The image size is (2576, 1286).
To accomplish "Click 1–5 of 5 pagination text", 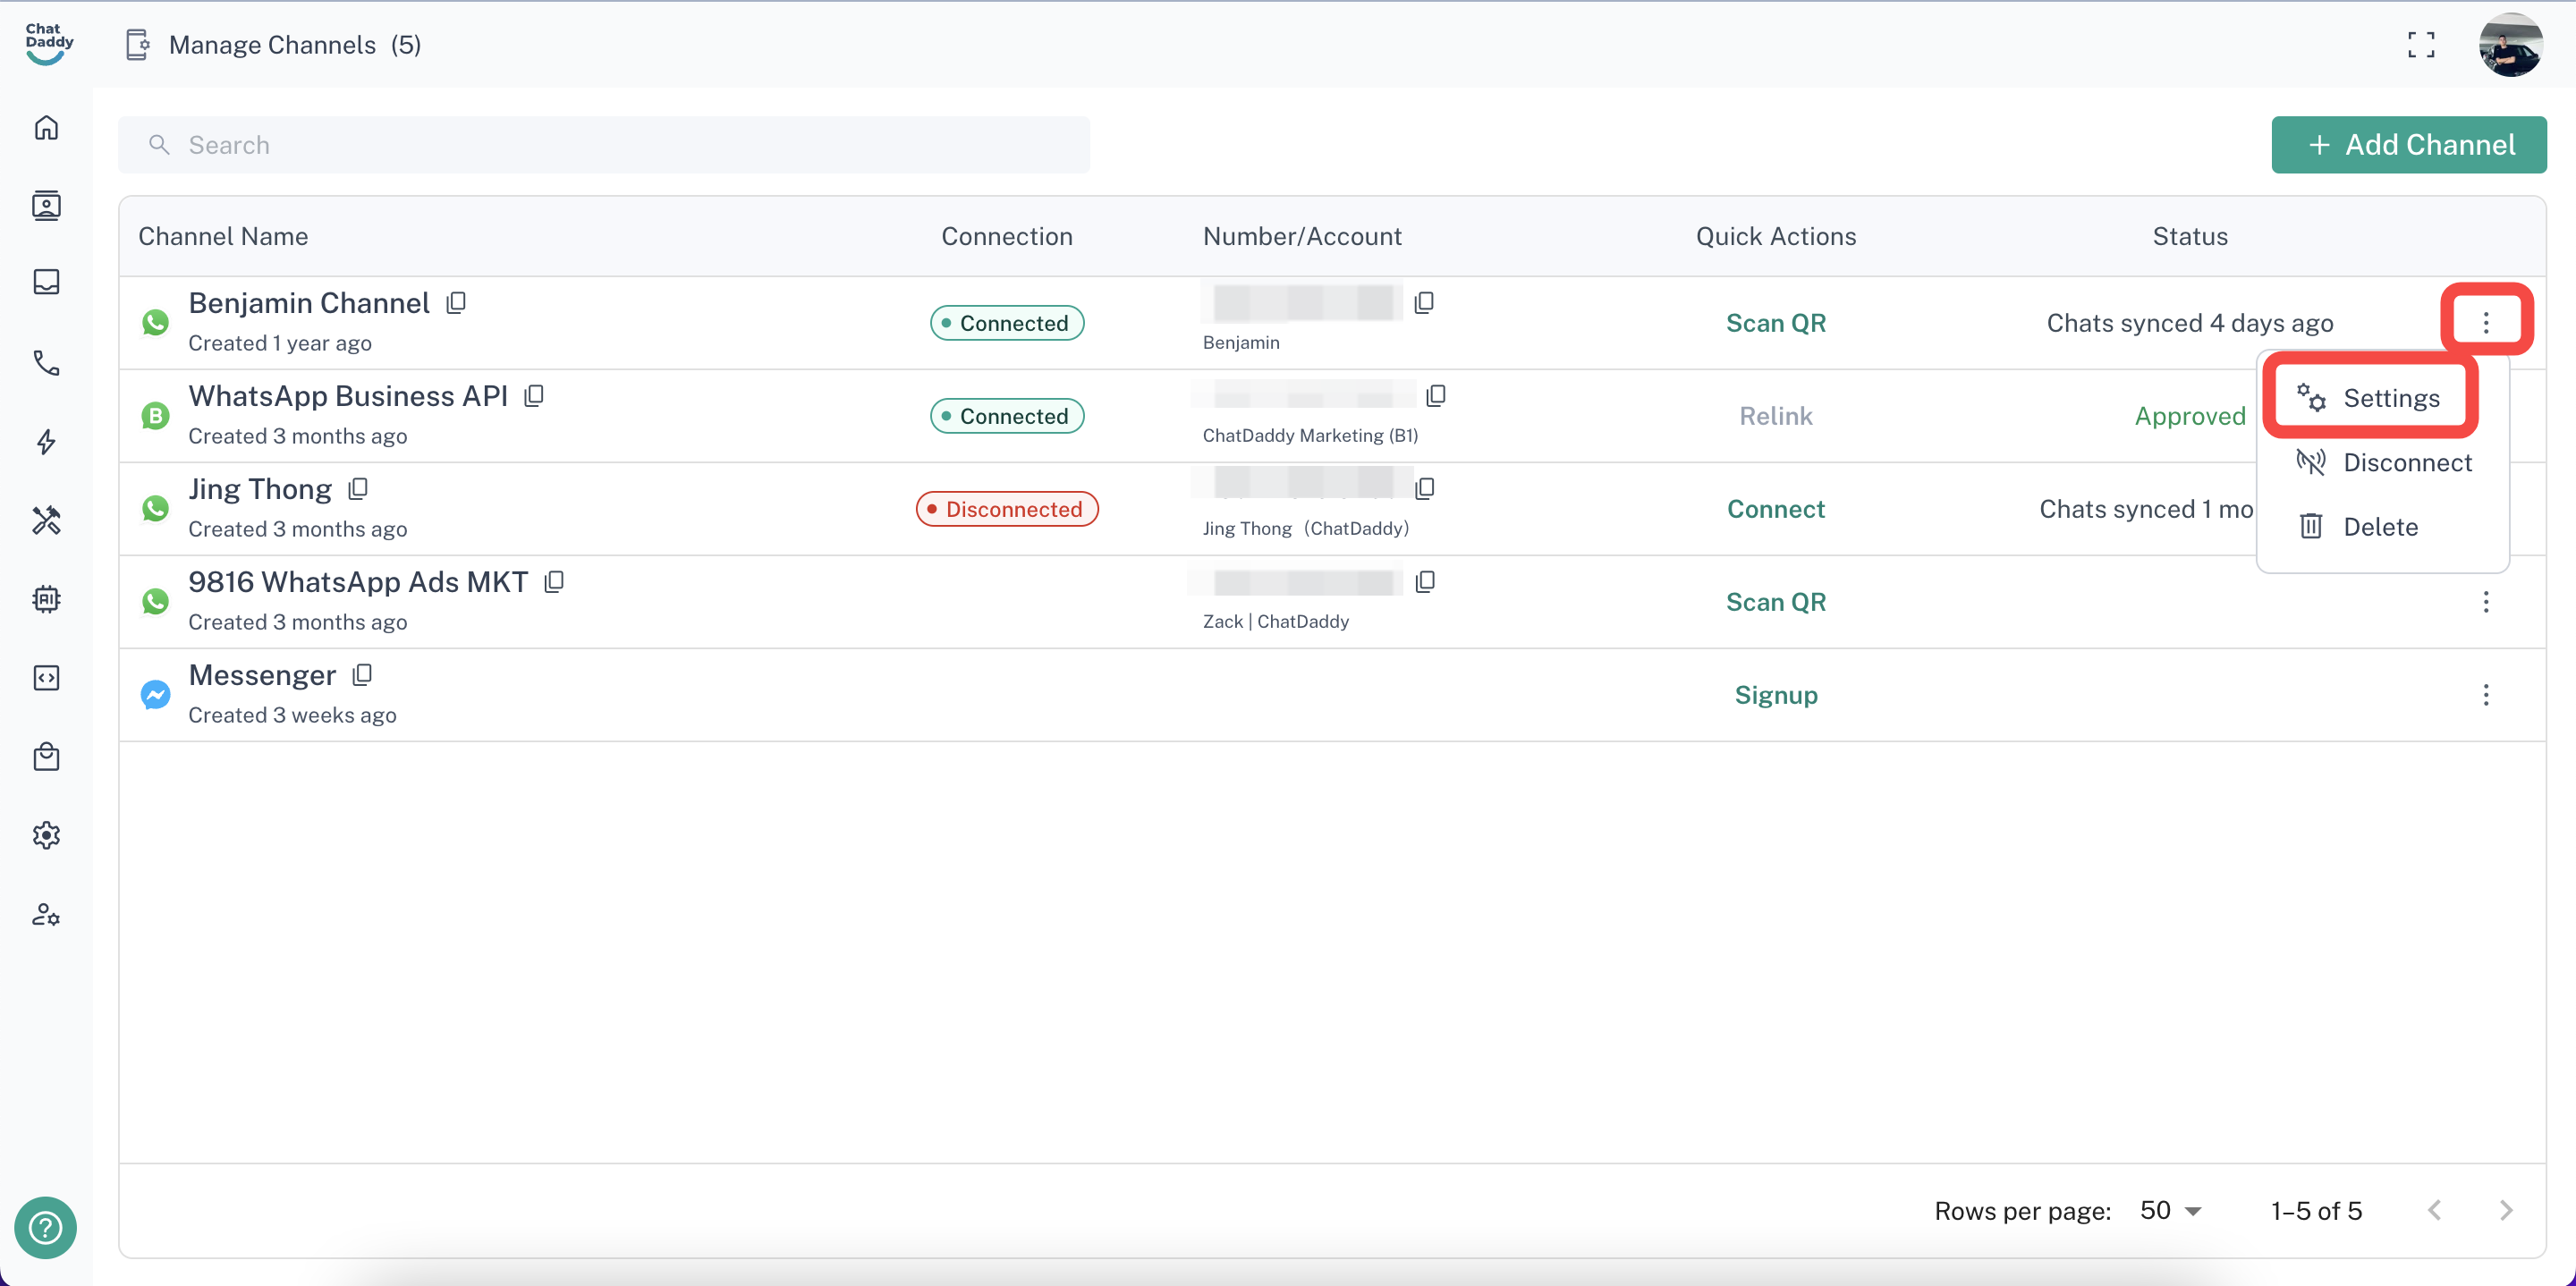I will click(x=2316, y=1210).
